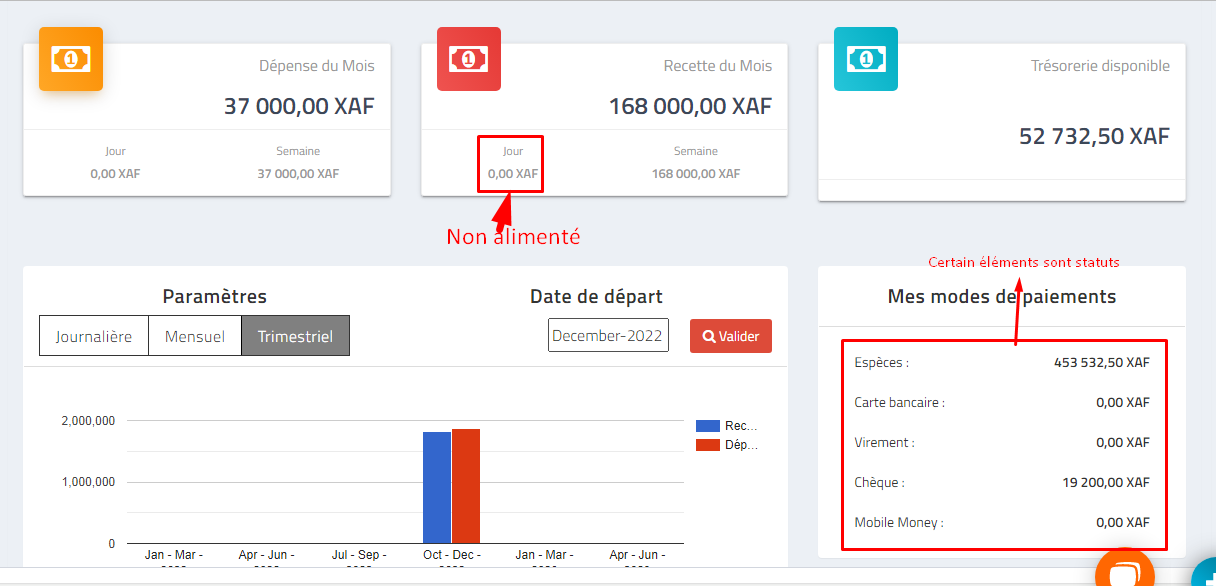Open the Date de départ date picker

pos(608,336)
